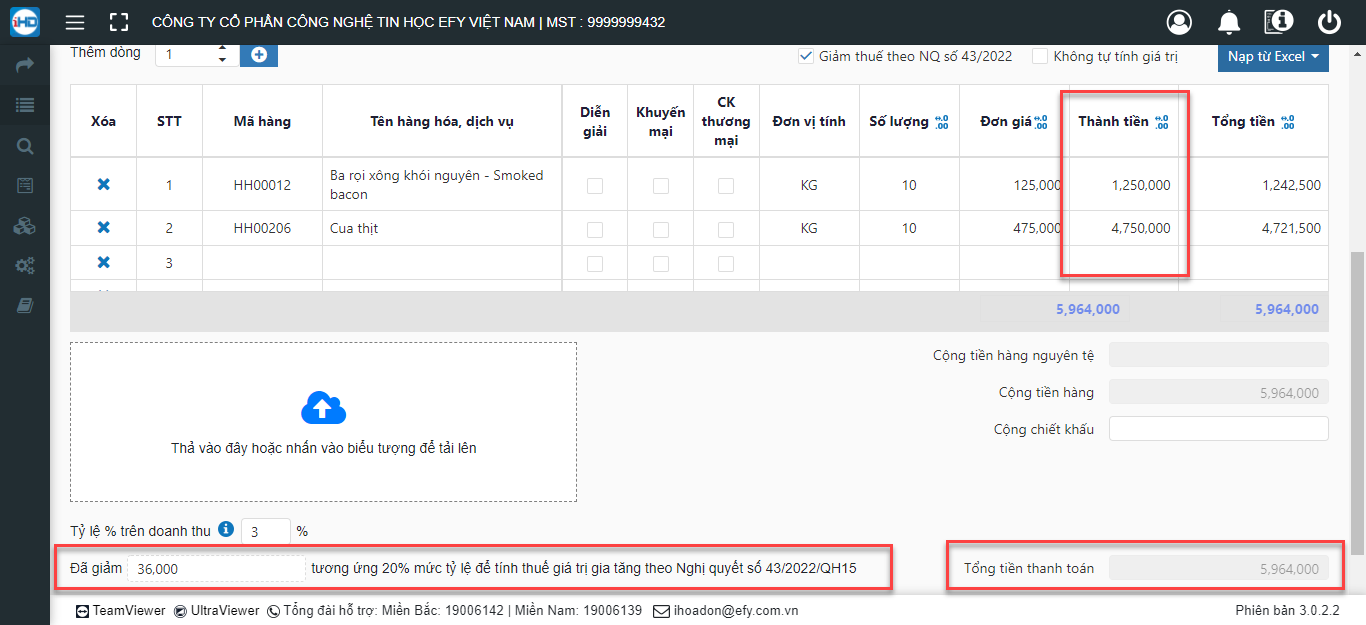
Task: Click the TeamViewer link in footer
Action: point(121,610)
